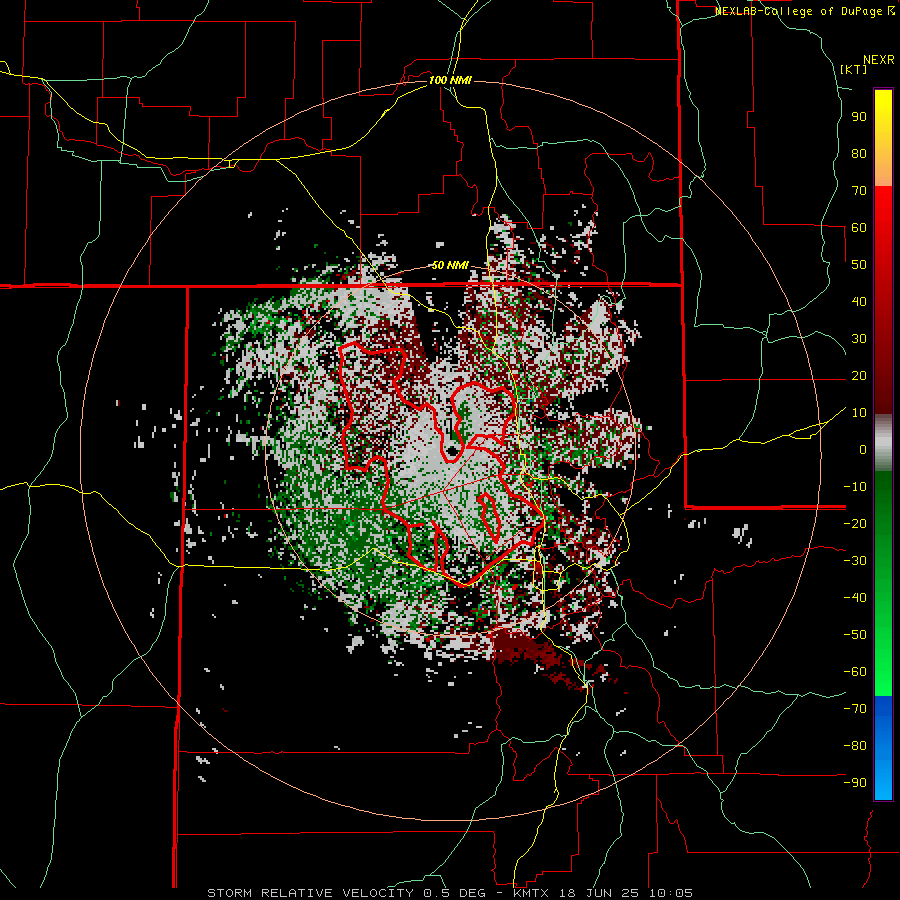Viewport: 900px width, 900px height.
Task: Click the '-50' value on the velocity scale
Action: tap(855, 635)
